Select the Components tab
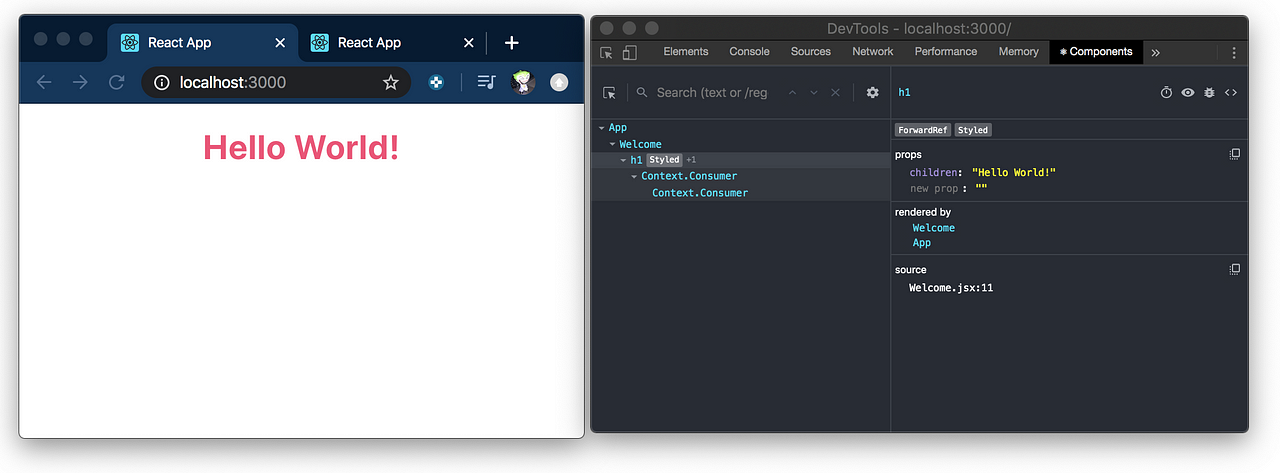This screenshot has width=1280, height=473. [1096, 52]
